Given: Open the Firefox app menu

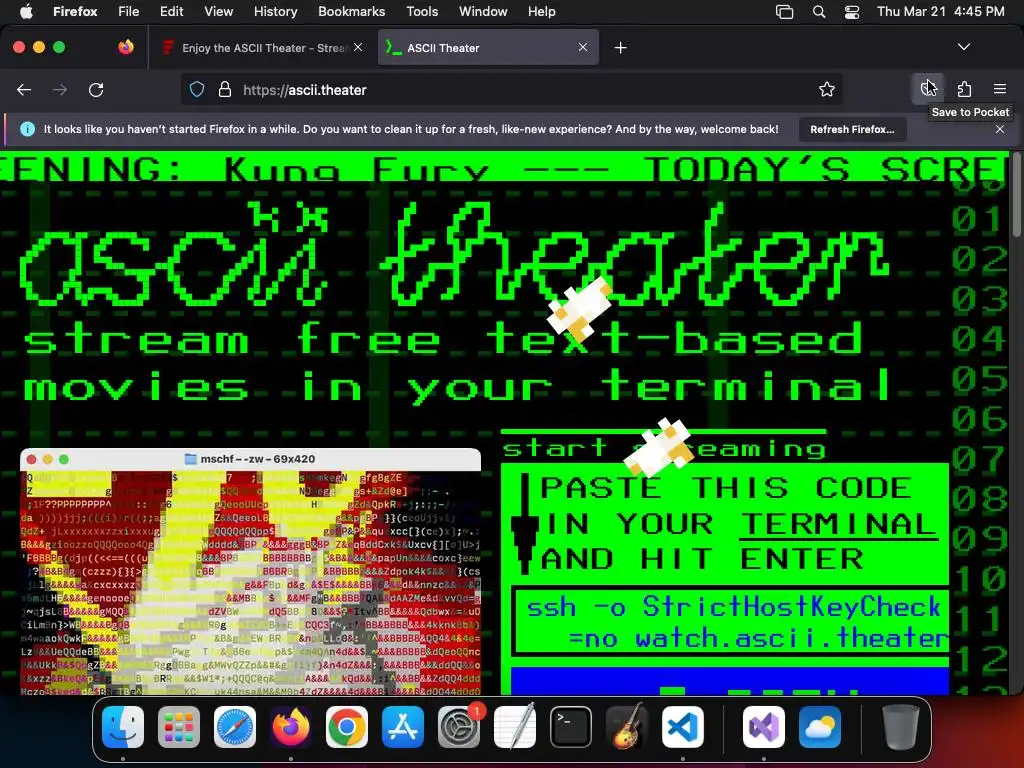Looking at the screenshot, I should [x=75, y=11].
